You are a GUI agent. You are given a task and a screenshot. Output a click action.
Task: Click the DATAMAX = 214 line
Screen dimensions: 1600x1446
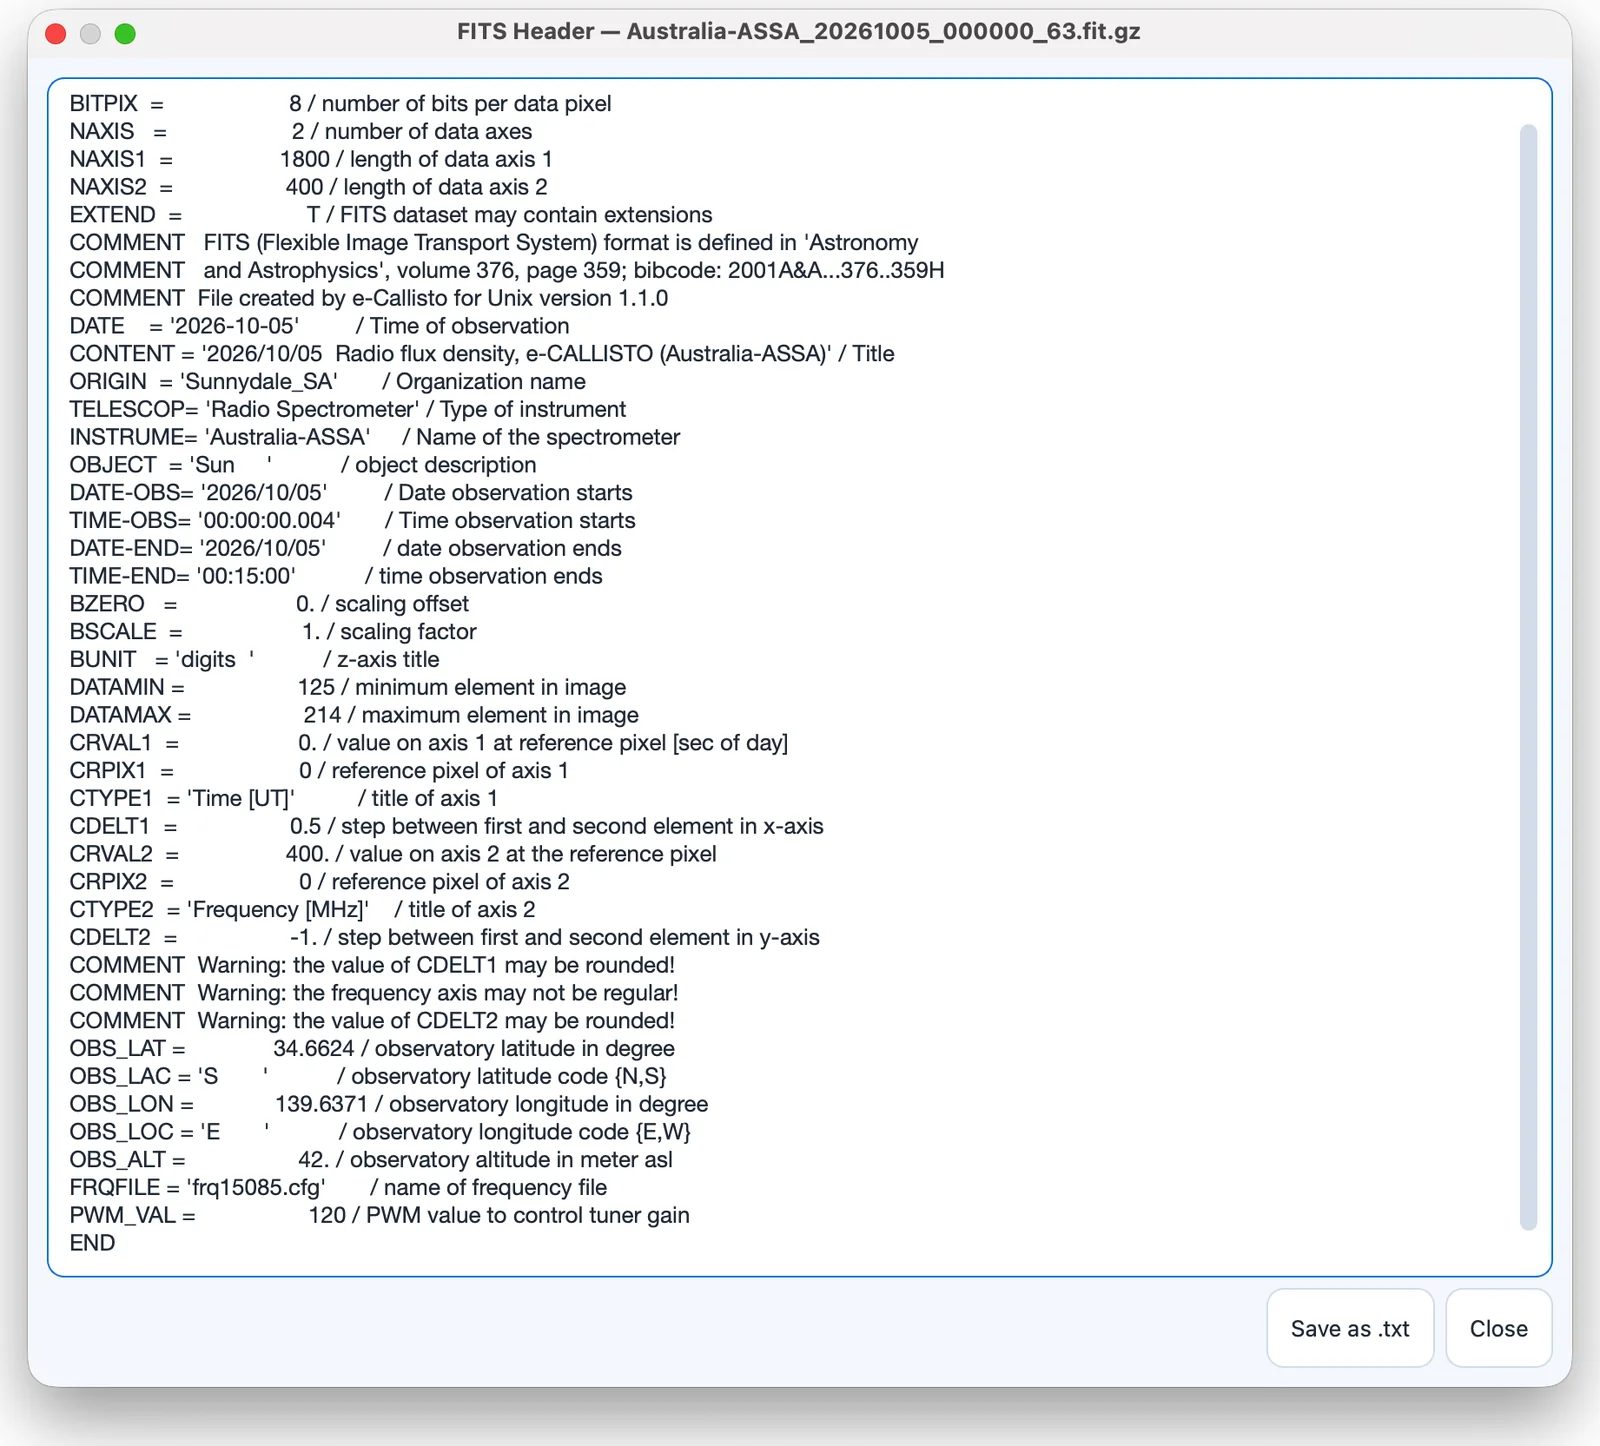(354, 716)
